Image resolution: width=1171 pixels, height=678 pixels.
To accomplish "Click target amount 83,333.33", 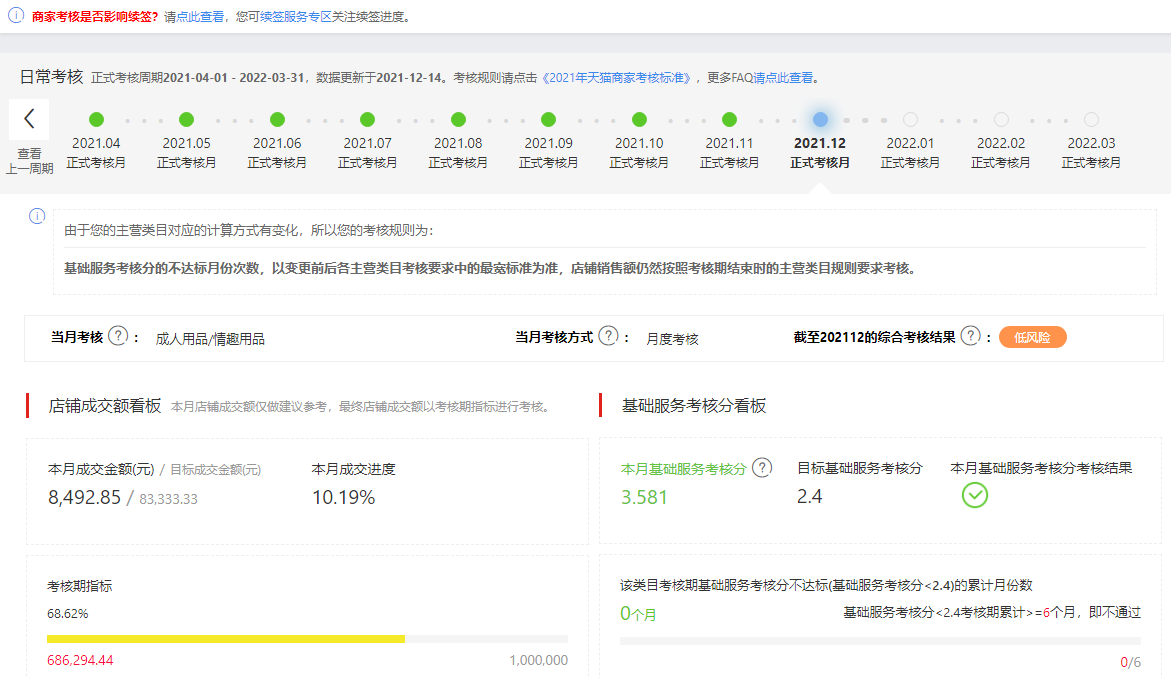I will (x=168, y=499).
